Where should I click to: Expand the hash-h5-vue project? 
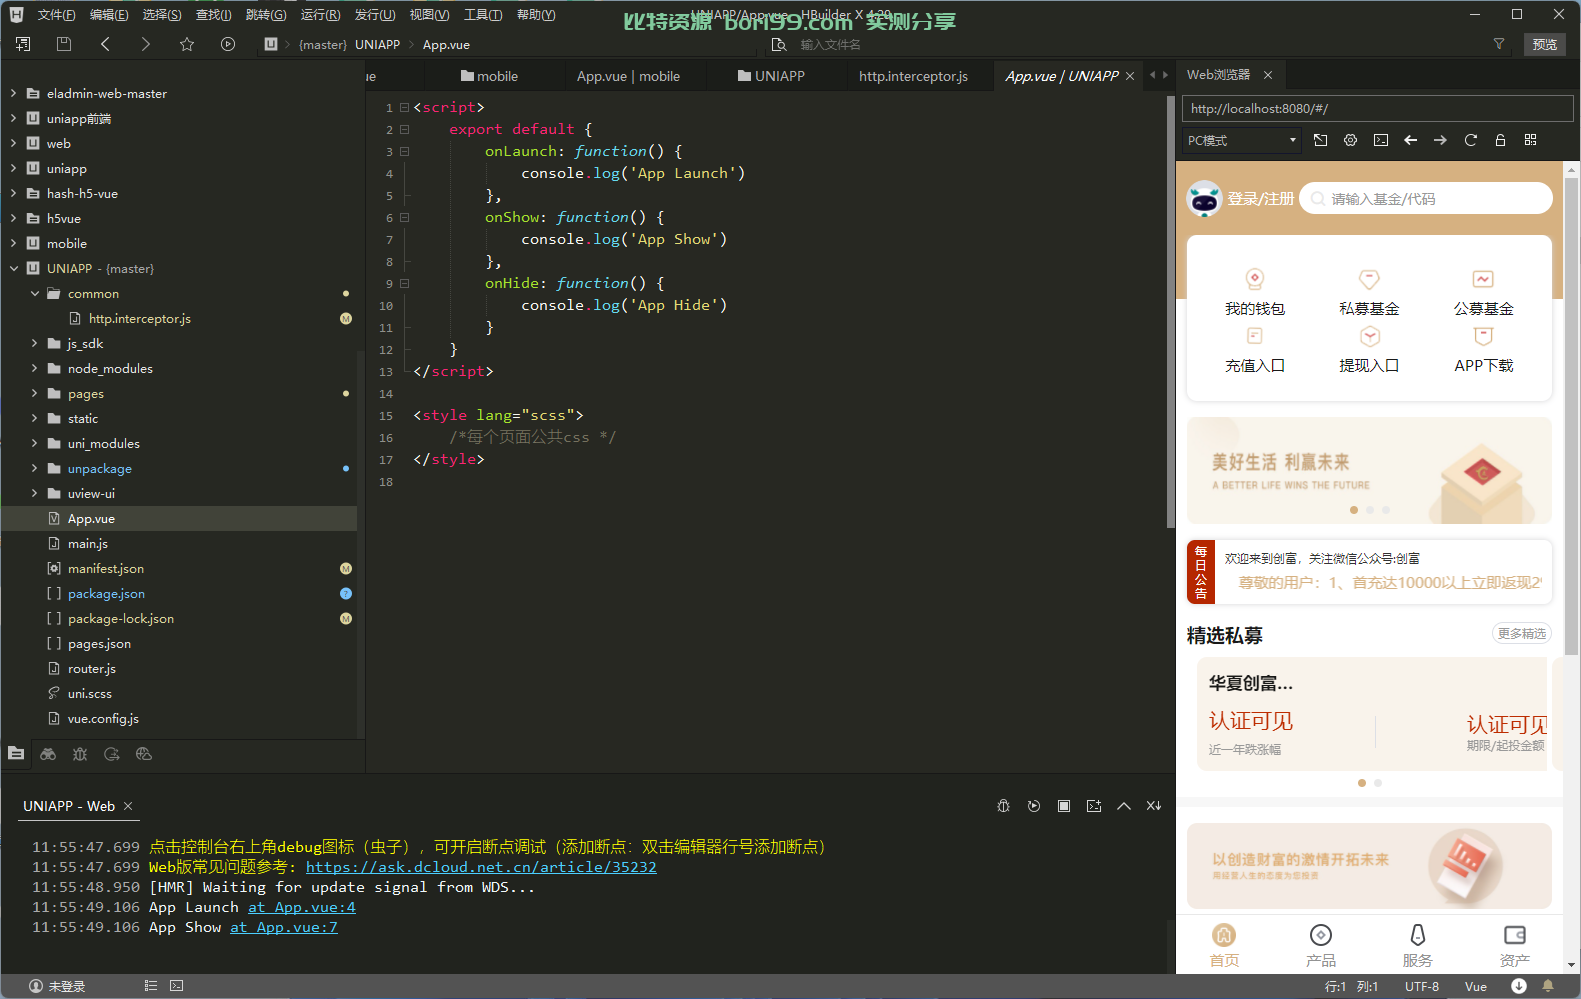13,193
